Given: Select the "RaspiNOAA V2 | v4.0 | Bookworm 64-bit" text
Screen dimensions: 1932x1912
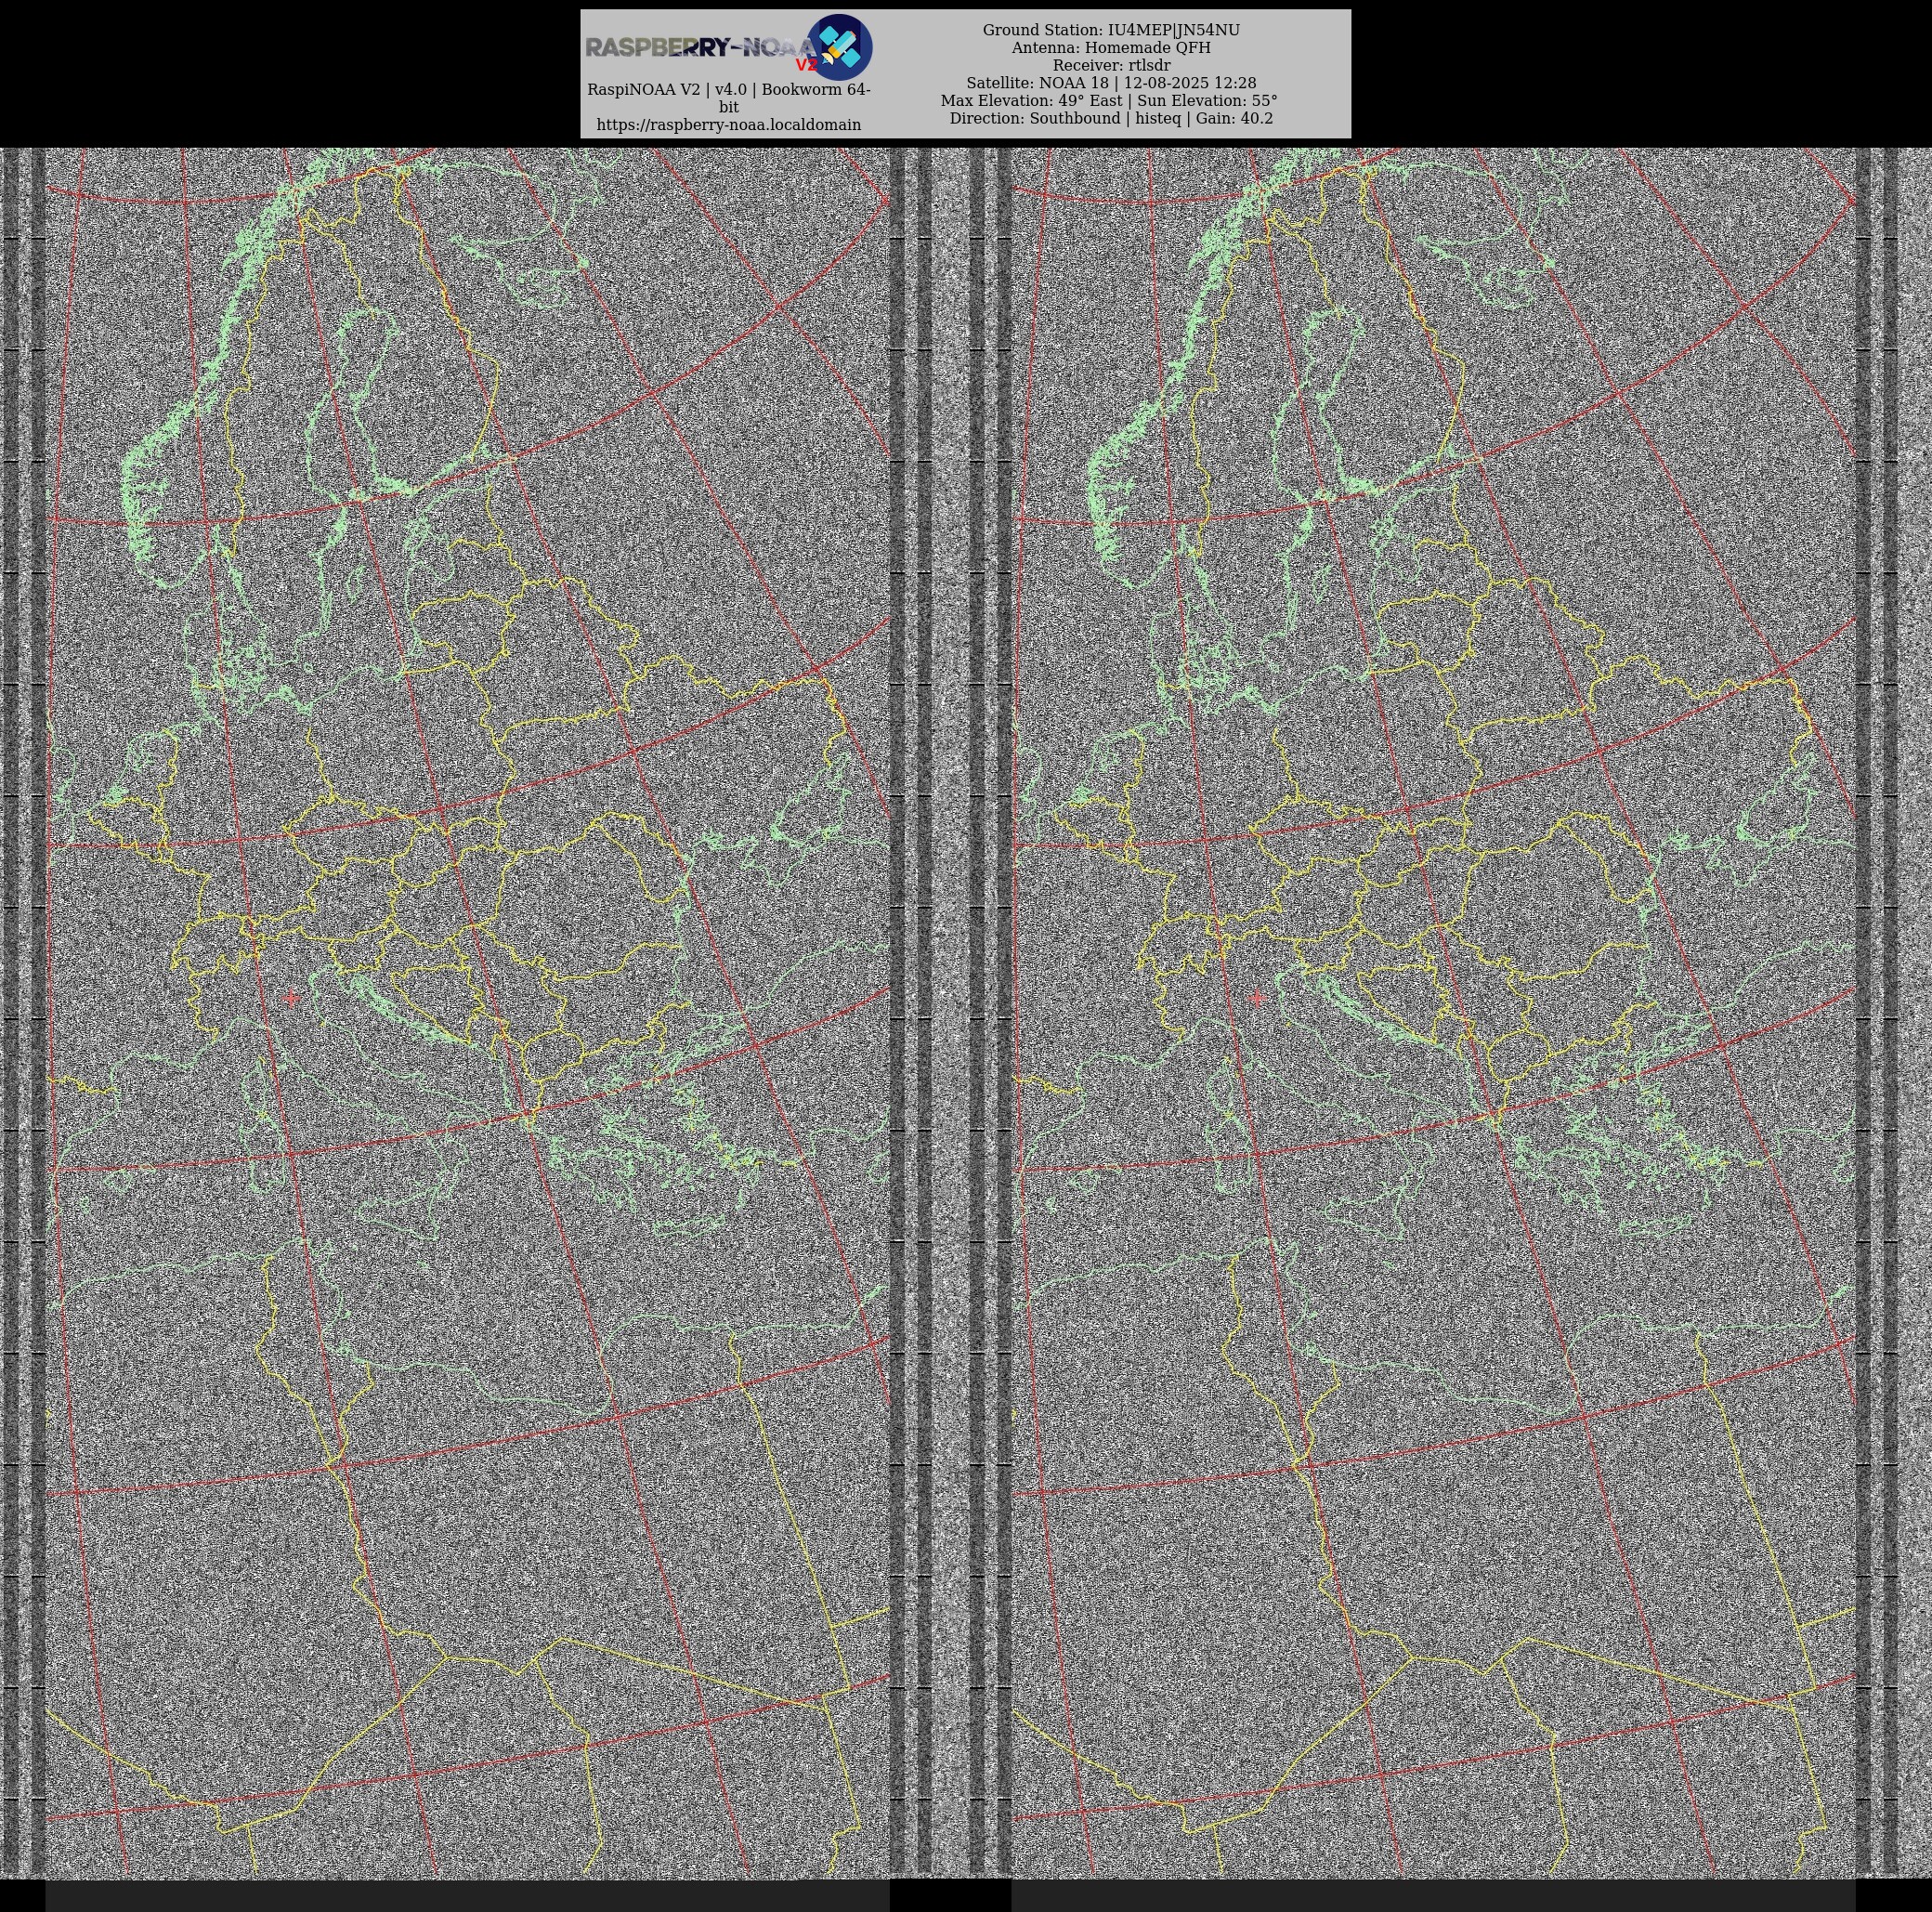Looking at the screenshot, I should click(729, 98).
